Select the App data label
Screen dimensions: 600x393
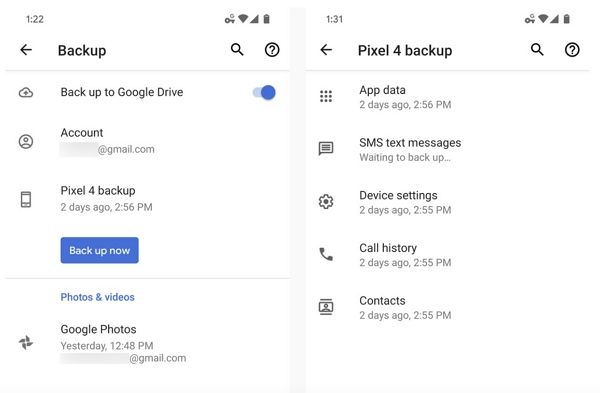point(382,90)
